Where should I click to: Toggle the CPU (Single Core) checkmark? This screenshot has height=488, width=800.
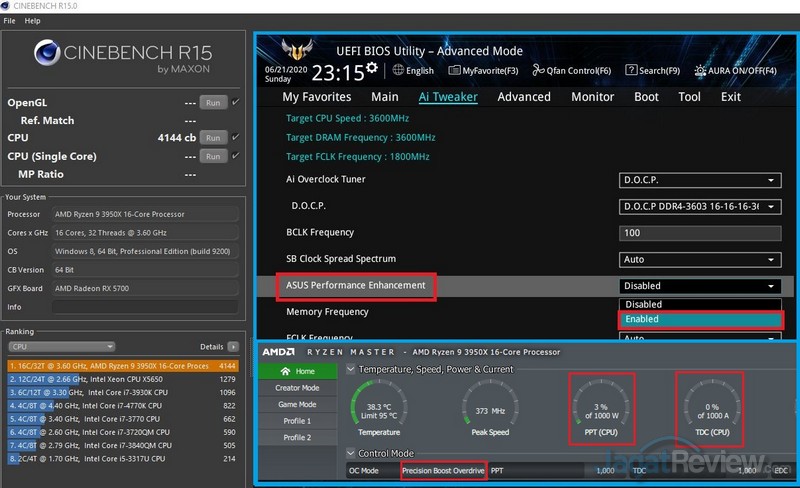(235, 156)
